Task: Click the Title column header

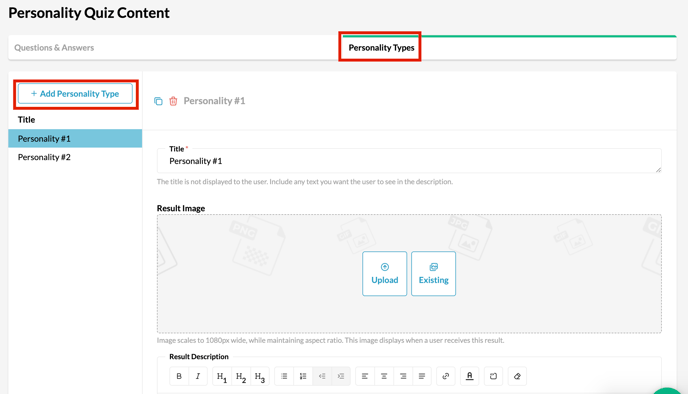Action: pyautogui.click(x=26, y=119)
